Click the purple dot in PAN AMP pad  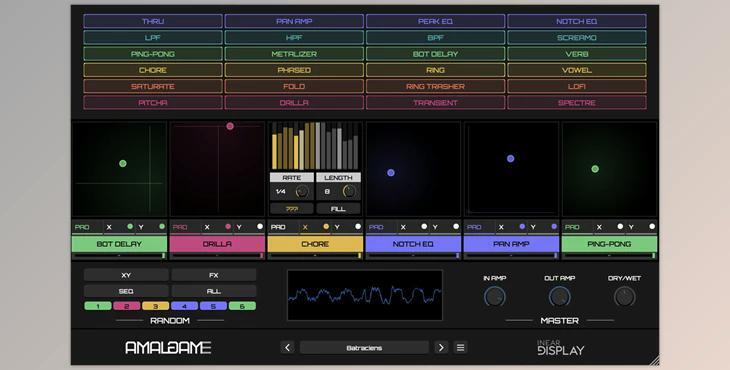tap(510, 159)
